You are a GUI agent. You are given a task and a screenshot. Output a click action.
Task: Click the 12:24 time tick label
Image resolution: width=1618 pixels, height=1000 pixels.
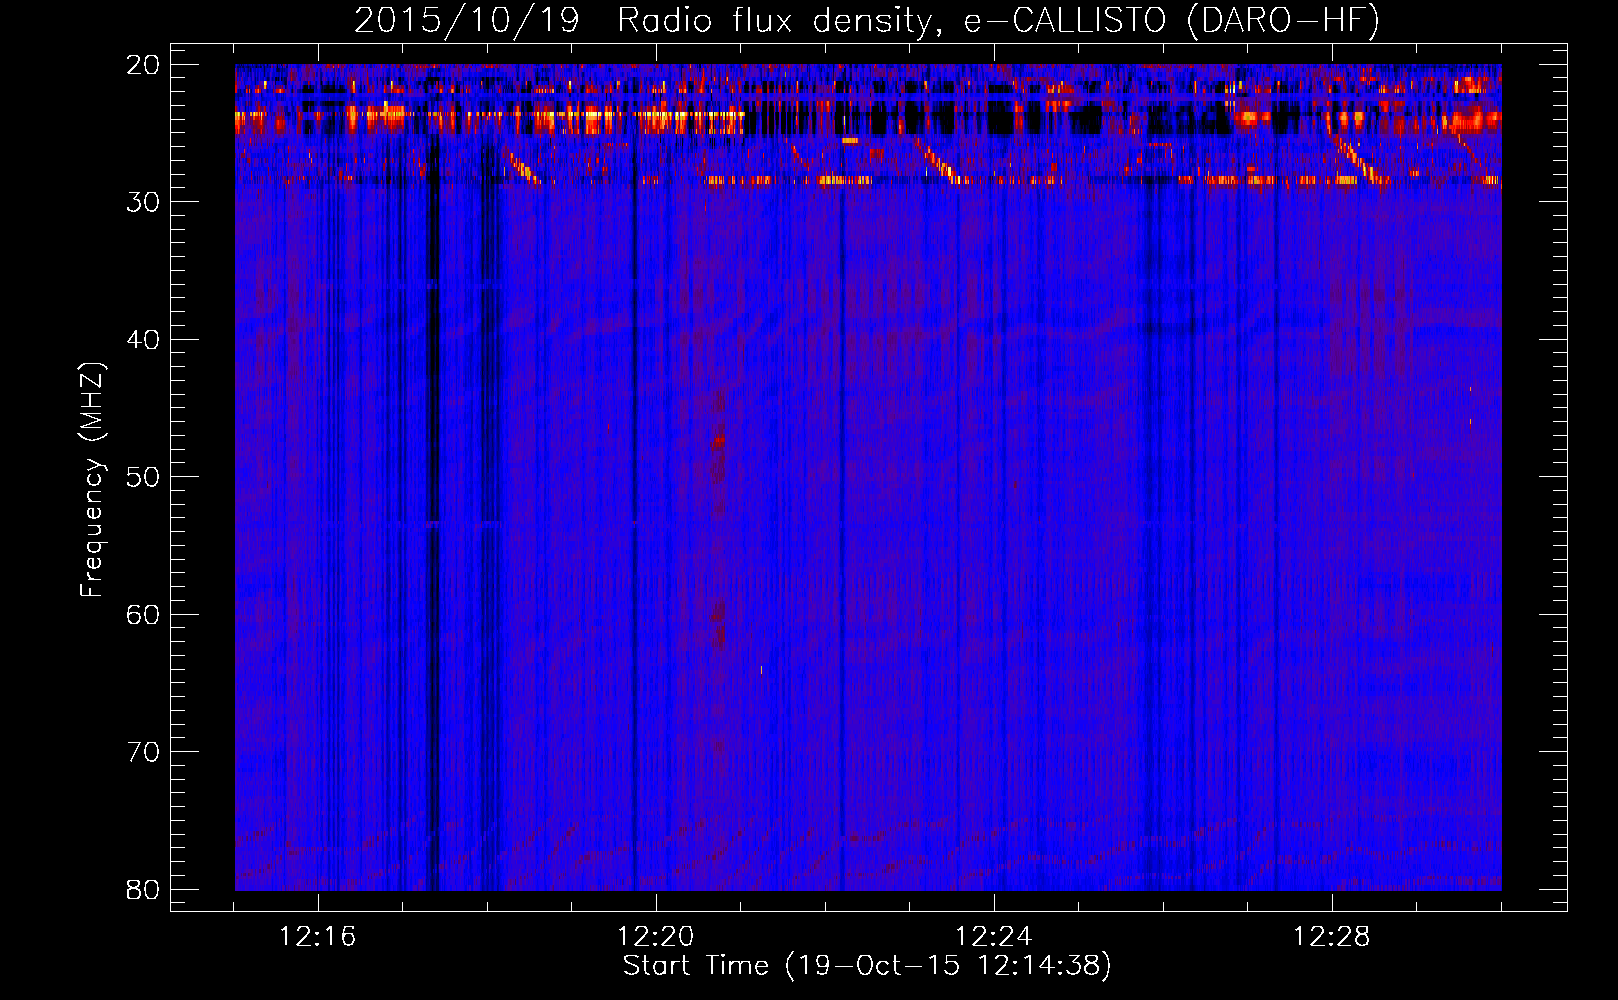click(x=994, y=937)
